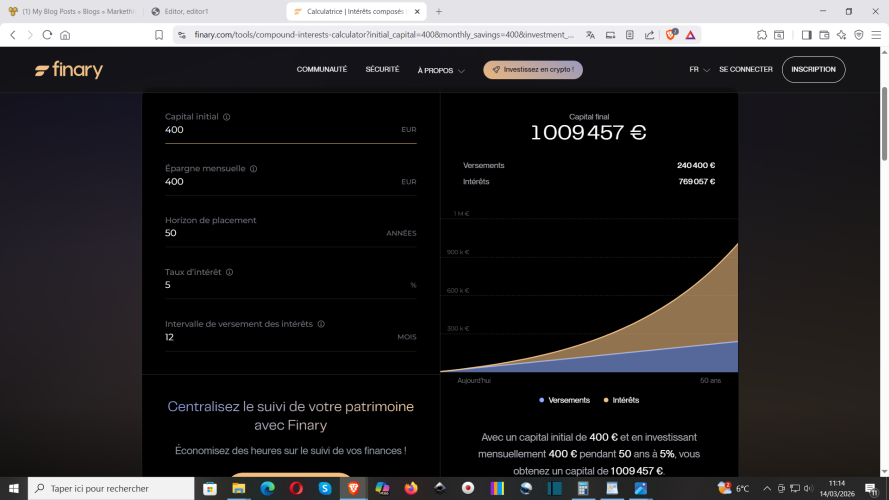889x500 pixels.
Task: Click info icon beside Taux d'intérêt
Action: pyautogui.click(x=230, y=272)
